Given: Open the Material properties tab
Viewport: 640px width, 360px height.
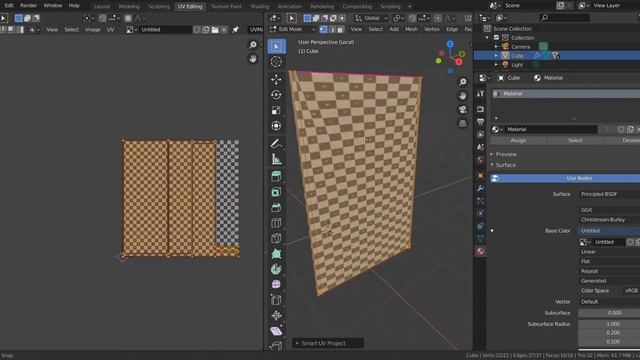Looking at the screenshot, I should pyautogui.click(x=480, y=251).
